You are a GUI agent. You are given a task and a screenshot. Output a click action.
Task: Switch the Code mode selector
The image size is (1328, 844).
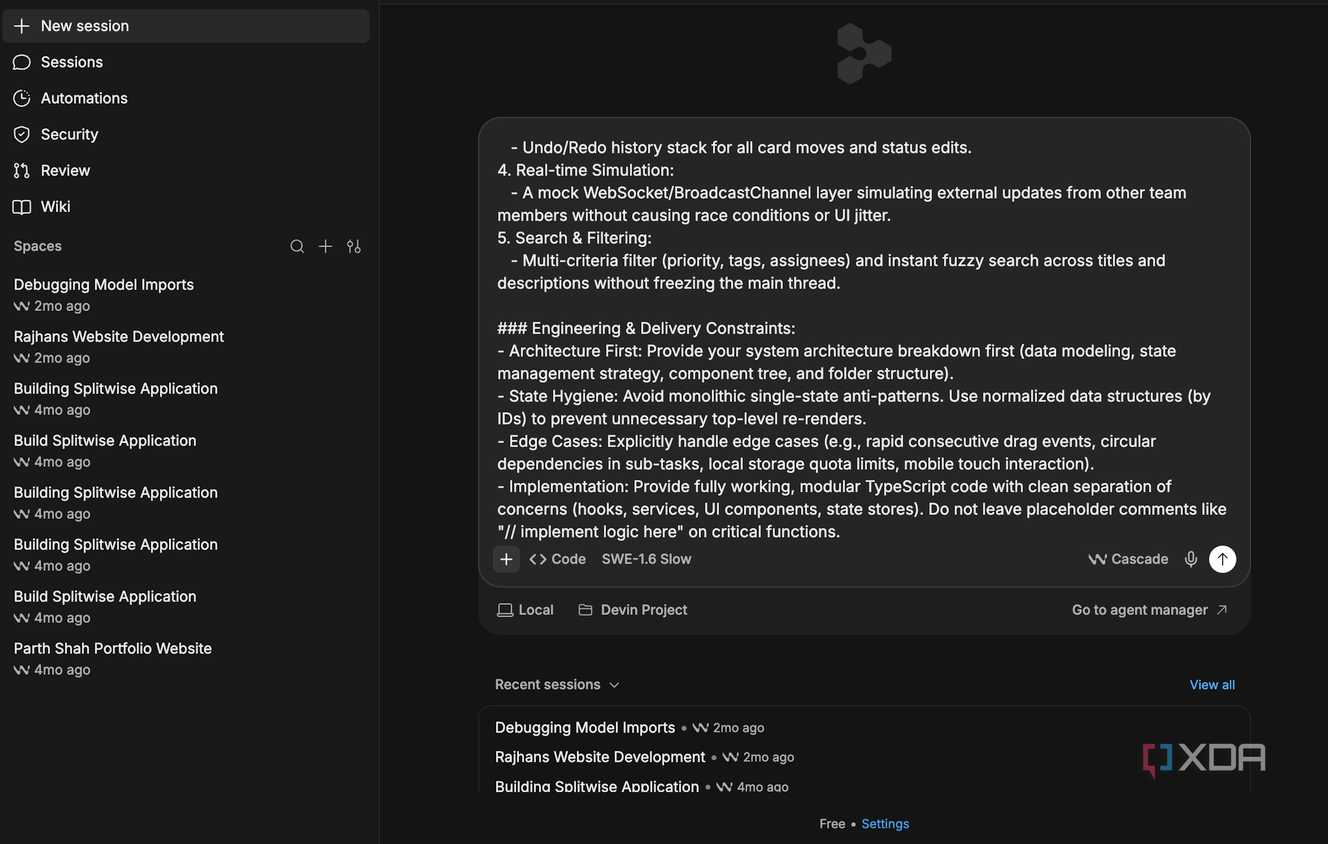pyautogui.click(x=558, y=559)
